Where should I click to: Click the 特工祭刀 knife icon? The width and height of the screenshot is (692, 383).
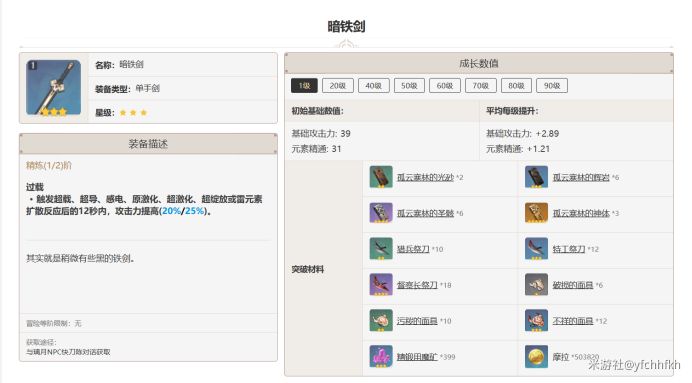(x=536, y=249)
